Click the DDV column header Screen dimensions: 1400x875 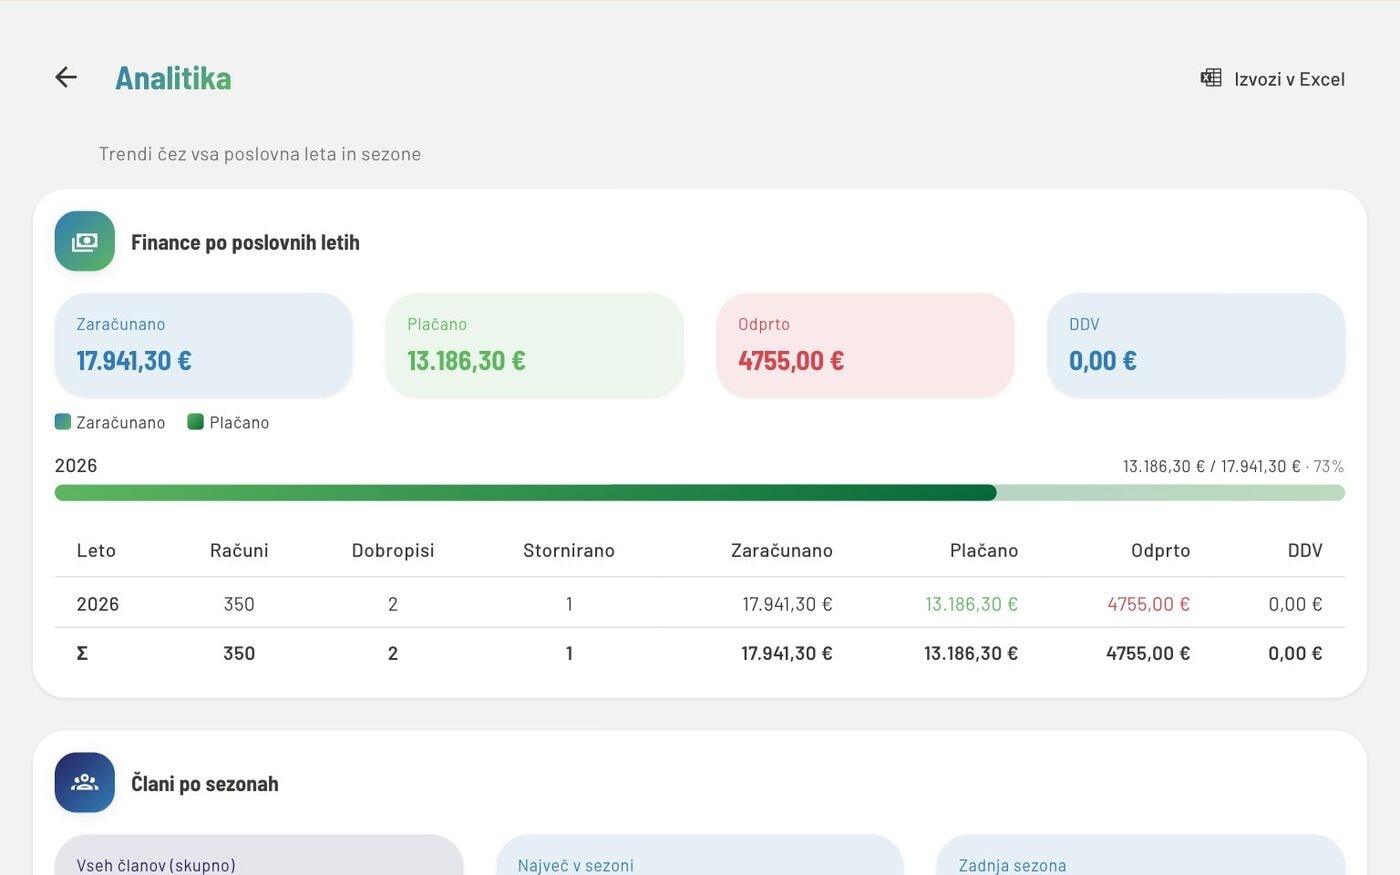pyautogui.click(x=1305, y=550)
